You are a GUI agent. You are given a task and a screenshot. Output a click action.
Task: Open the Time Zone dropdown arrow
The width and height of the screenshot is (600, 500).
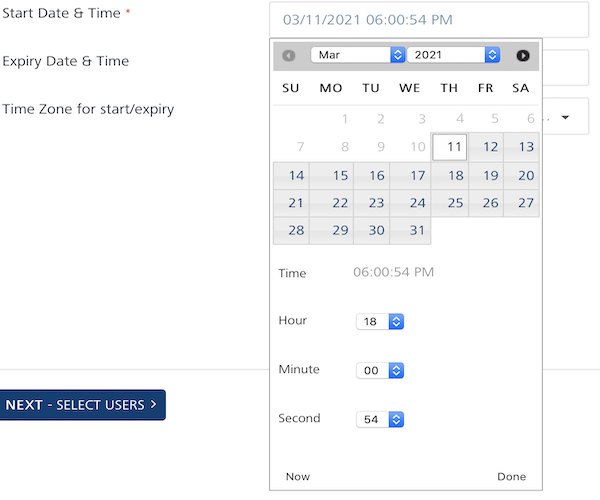point(566,117)
